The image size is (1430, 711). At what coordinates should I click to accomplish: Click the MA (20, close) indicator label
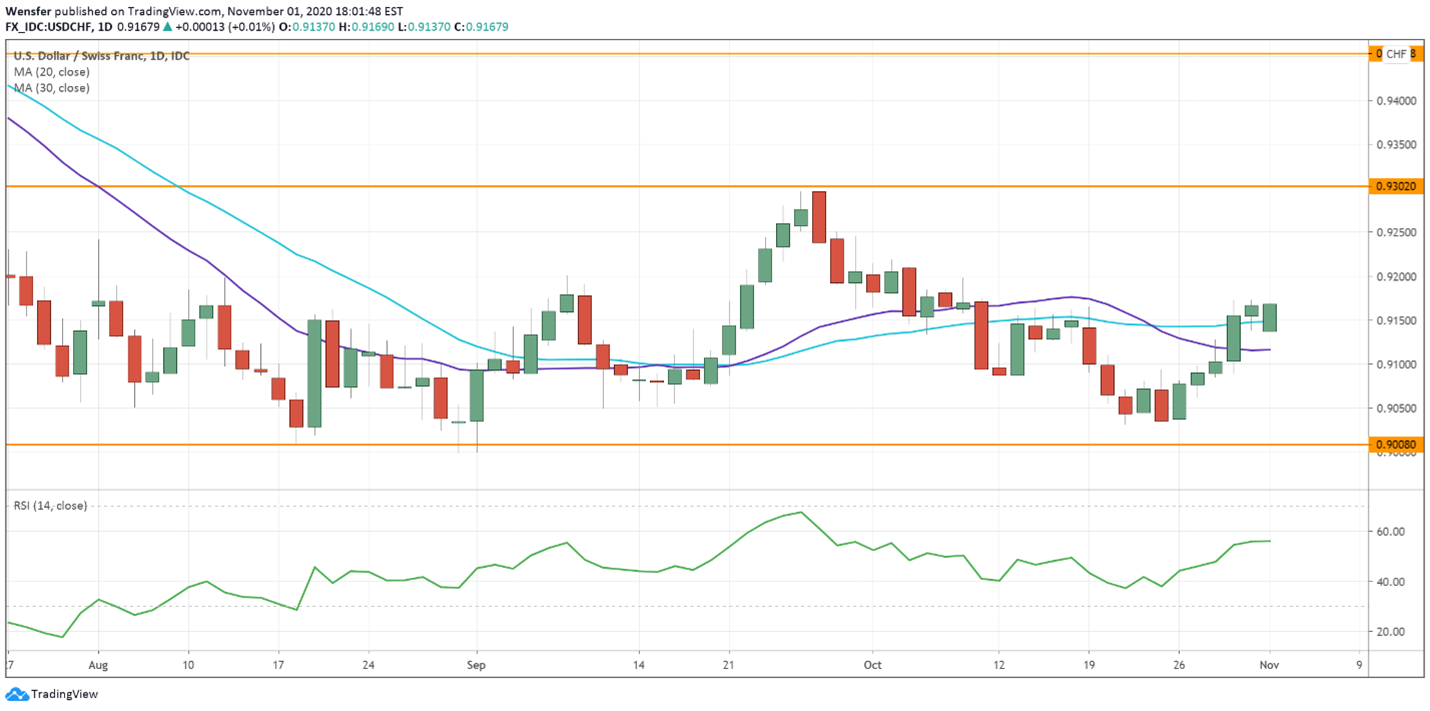coord(51,72)
